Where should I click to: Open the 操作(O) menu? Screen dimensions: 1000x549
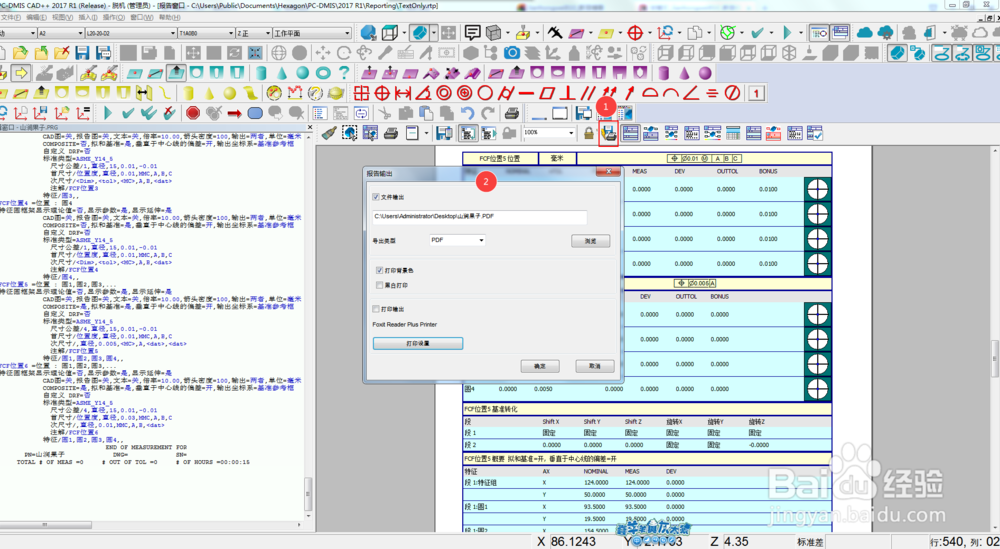pyautogui.click(x=114, y=17)
